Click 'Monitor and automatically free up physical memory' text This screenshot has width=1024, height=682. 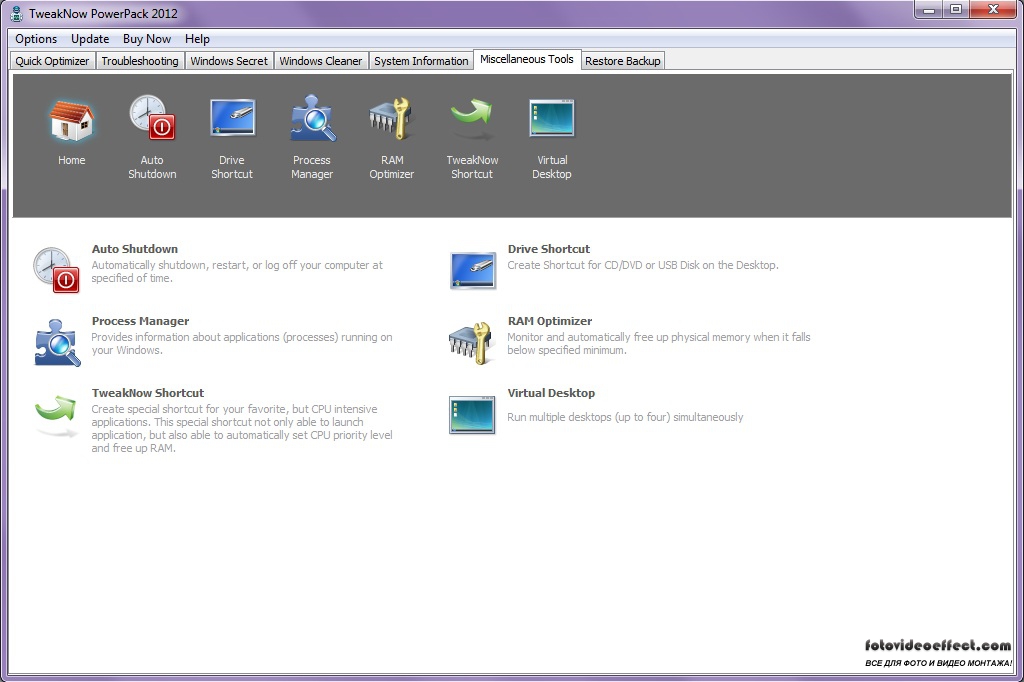(659, 344)
